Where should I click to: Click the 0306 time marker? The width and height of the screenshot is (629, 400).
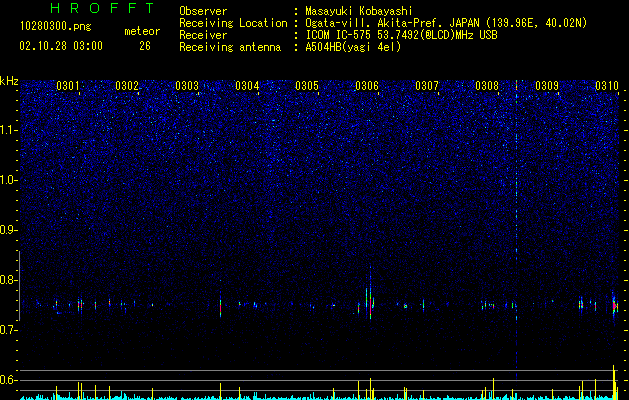point(367,86)
